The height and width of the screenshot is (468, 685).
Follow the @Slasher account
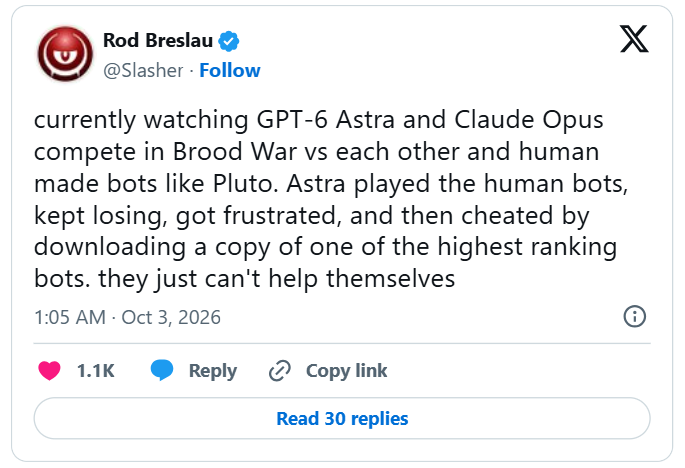tap(230, 70)
